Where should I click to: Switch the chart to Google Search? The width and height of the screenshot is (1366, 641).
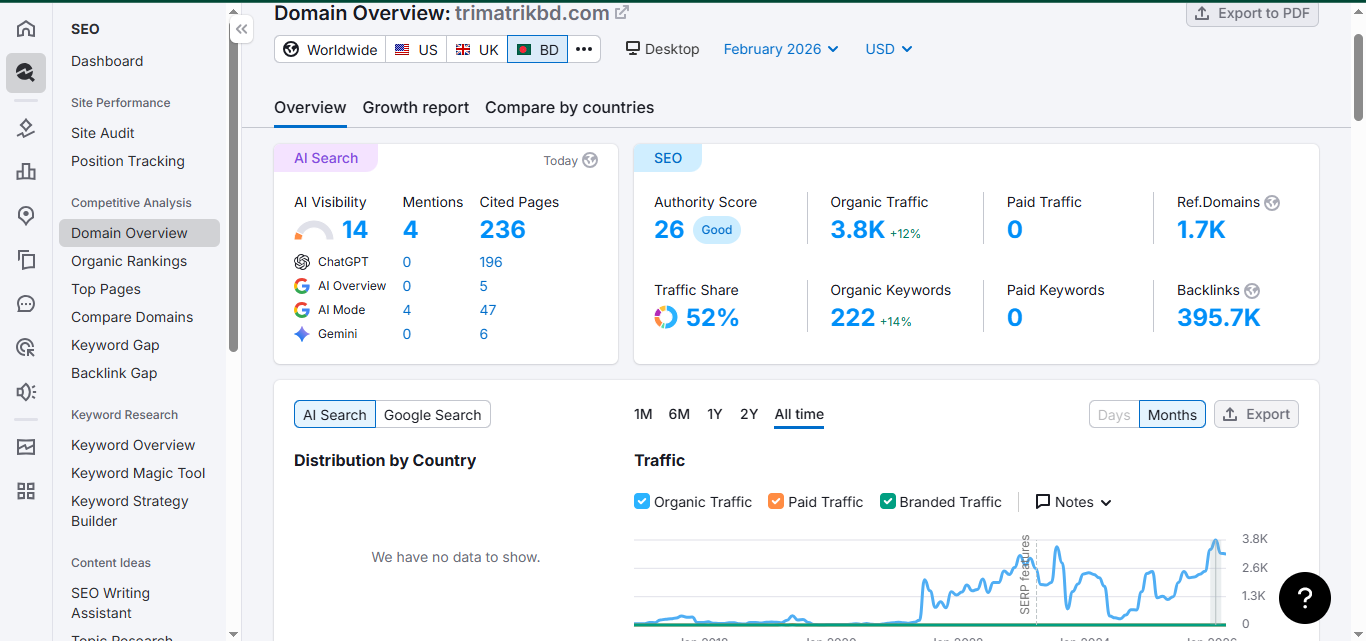433,415
